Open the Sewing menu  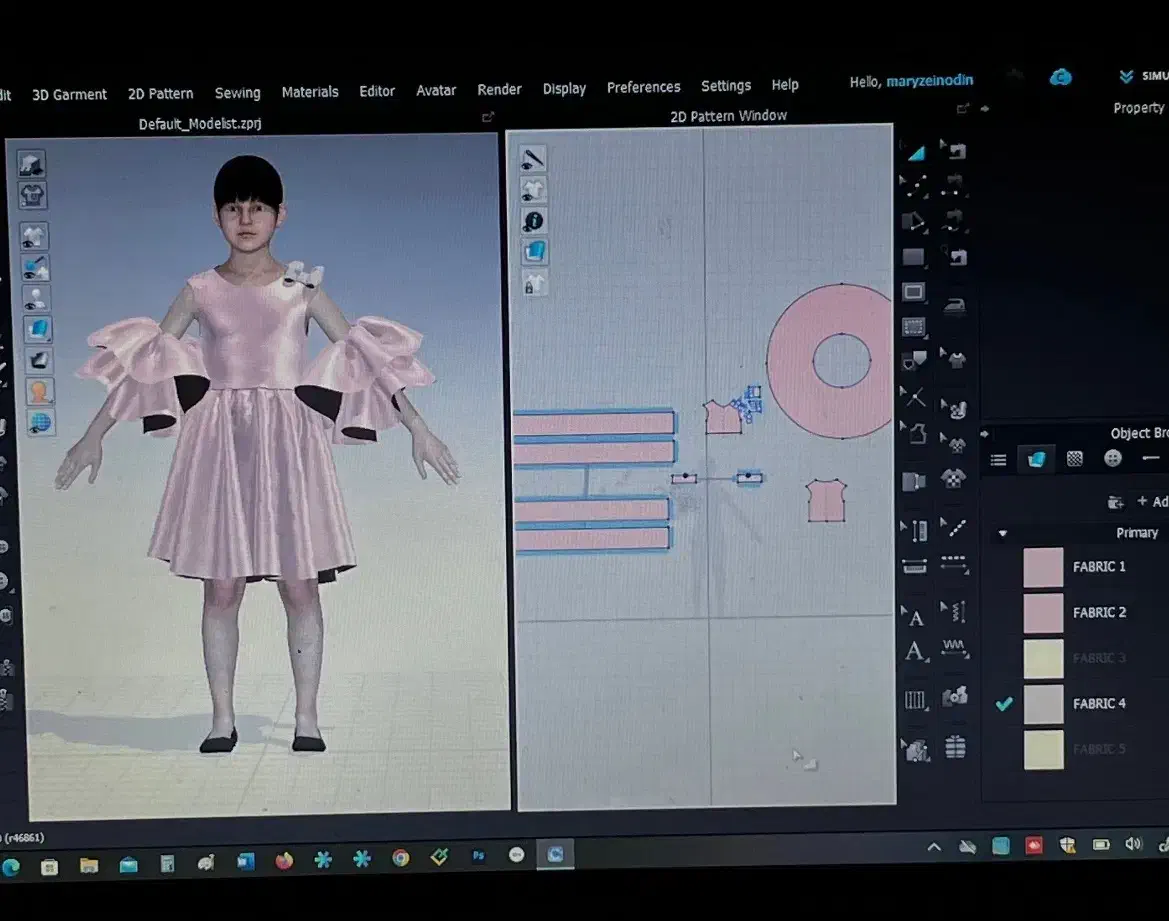click(237, 93)
